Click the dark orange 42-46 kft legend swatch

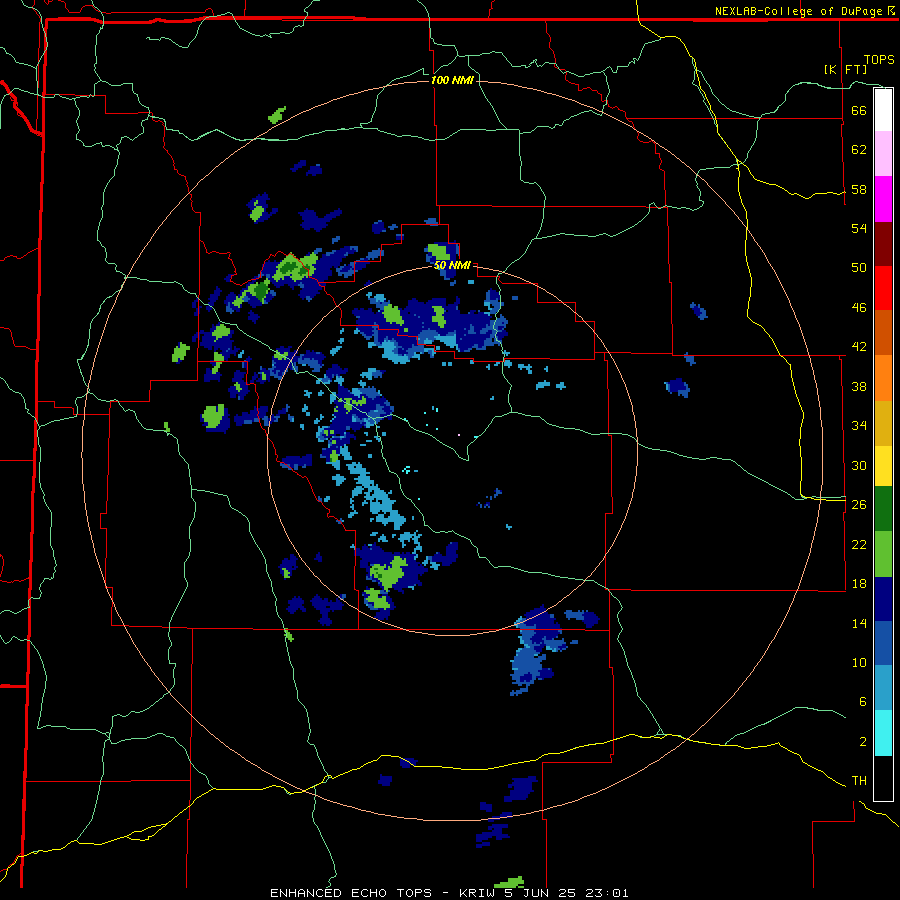[883, 332]
